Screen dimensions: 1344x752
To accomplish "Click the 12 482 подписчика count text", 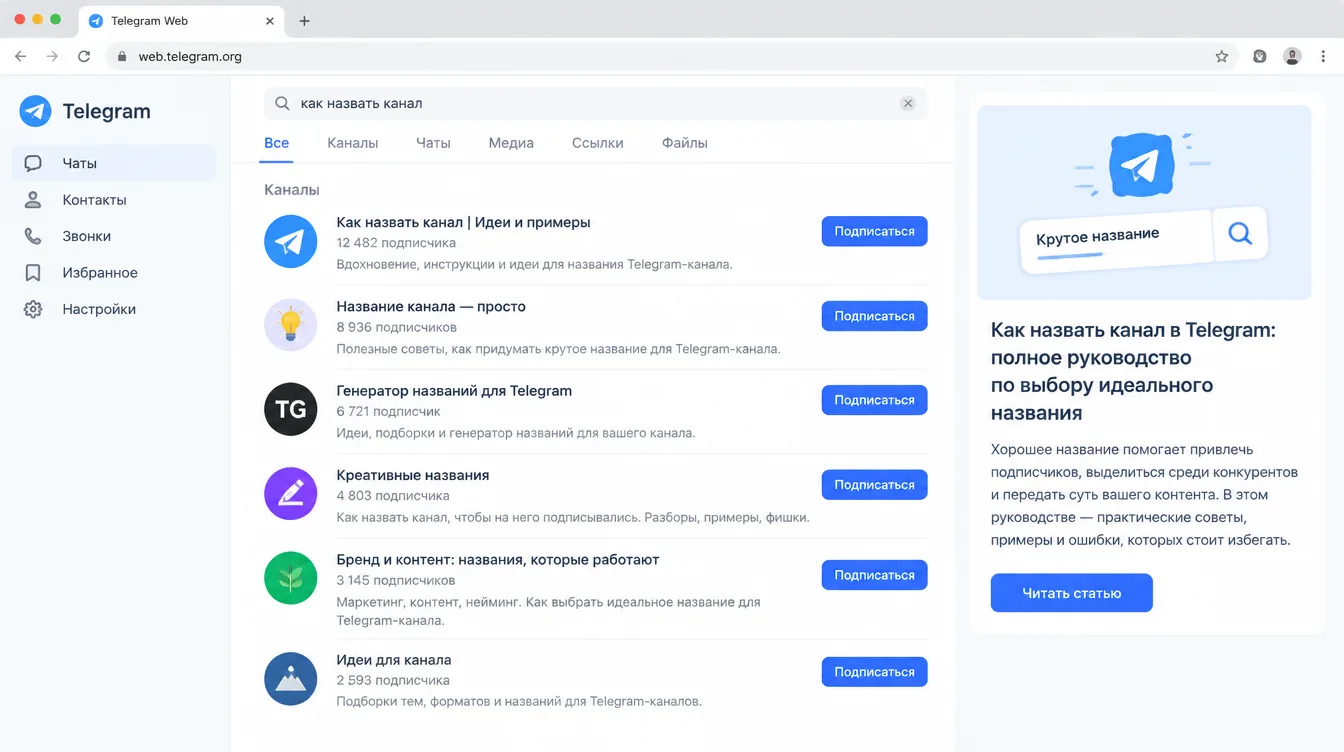I will click(x=396, y=243).
